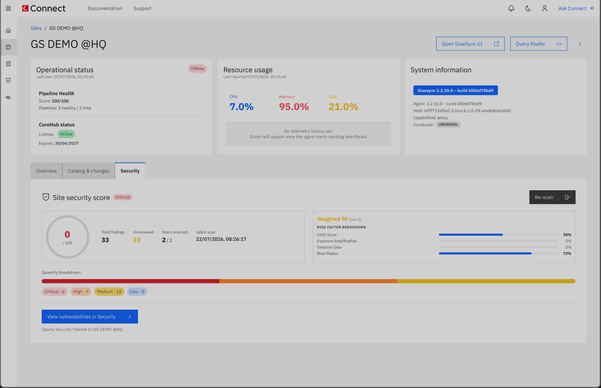Open the notifications bell
The width and height of the screenshot is (601, 388).
511,8
